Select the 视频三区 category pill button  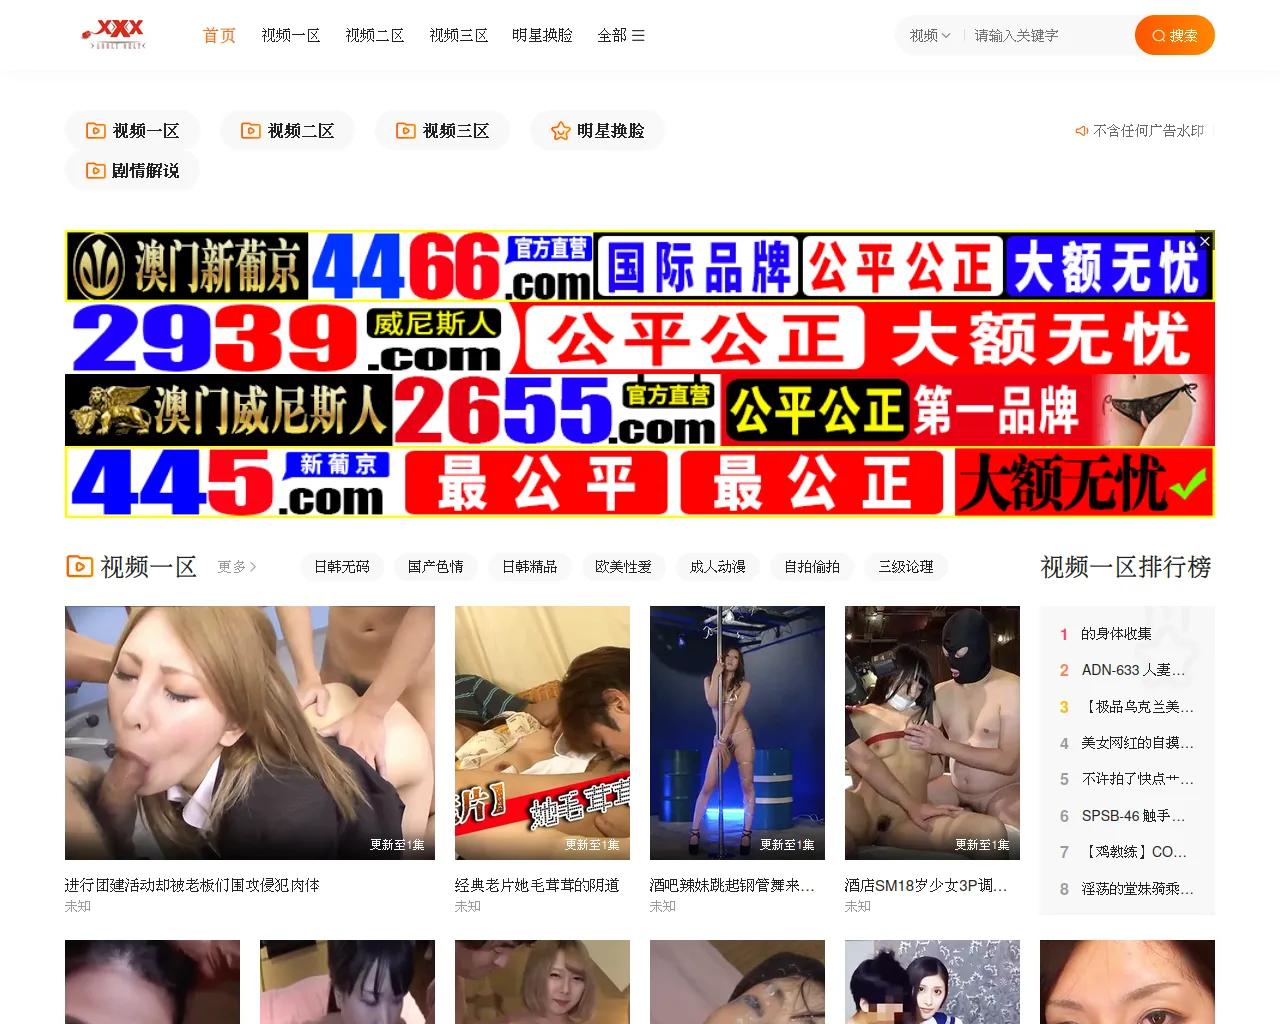click(443, 131)
